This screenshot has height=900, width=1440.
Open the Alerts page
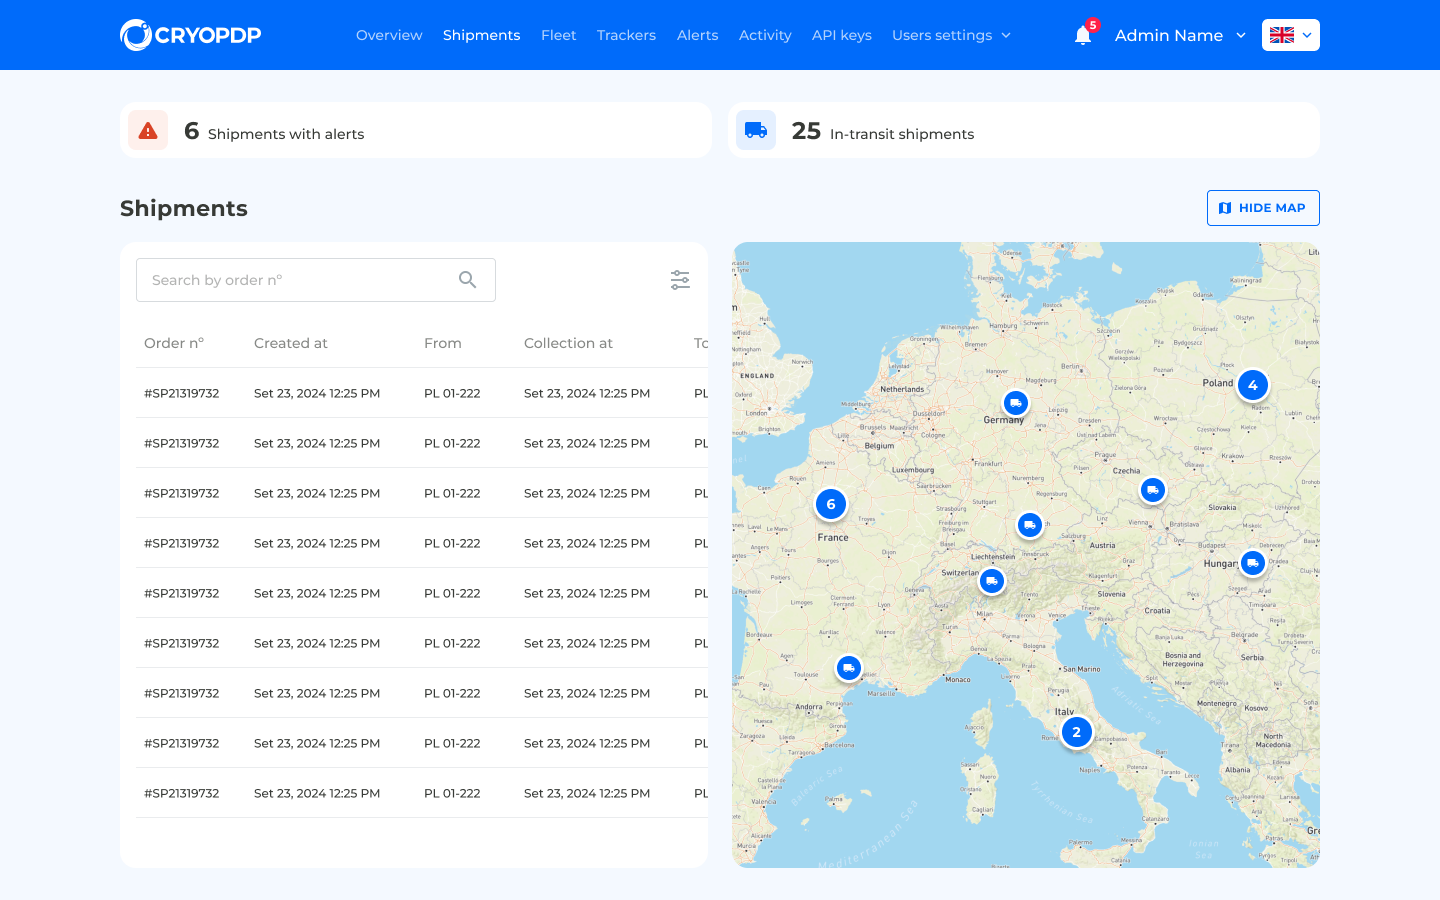click(697, 35)
